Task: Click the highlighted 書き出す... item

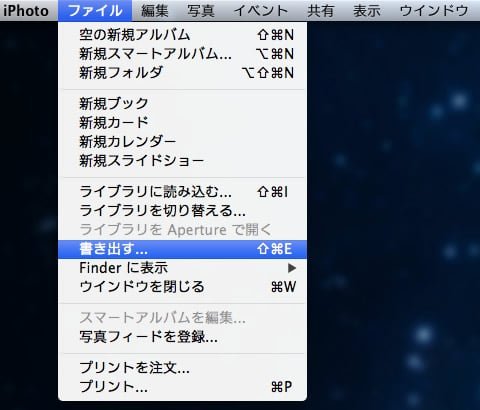Action: [x=182, y=249]
